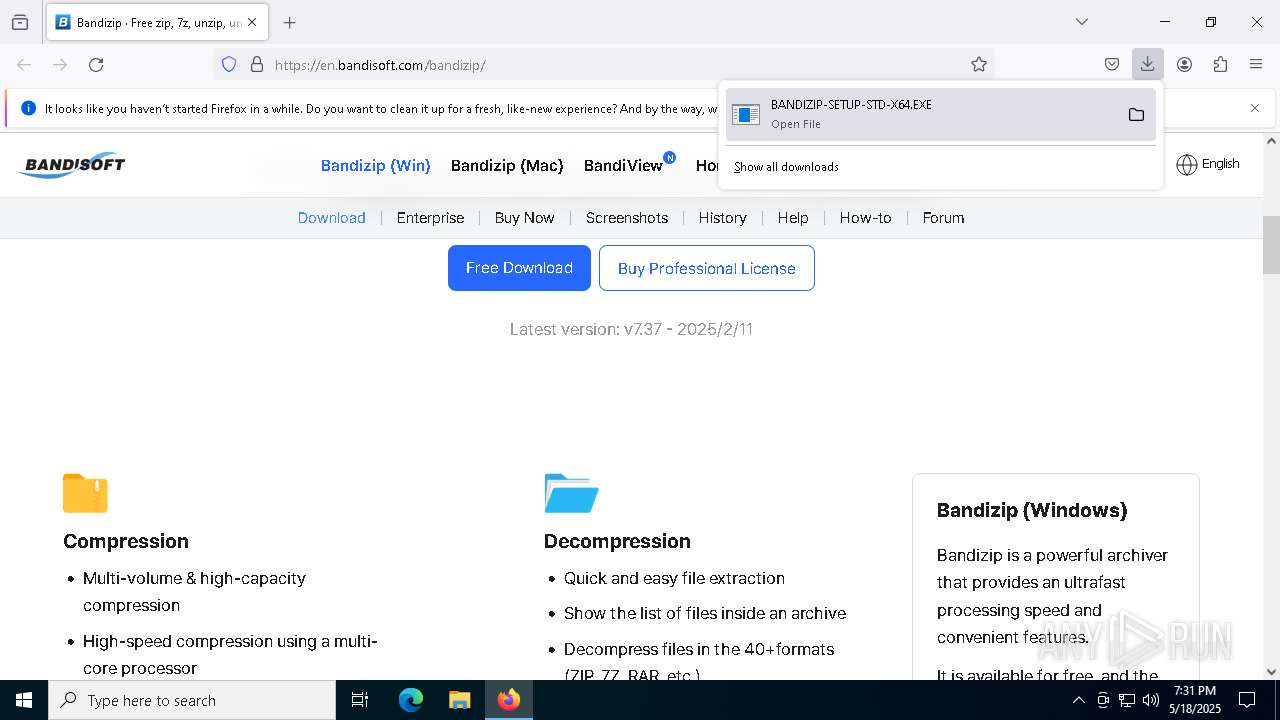Open the Bandizip (Mac) menu
The height and width of the screenshot is (720, 1280).
[507, 165]
